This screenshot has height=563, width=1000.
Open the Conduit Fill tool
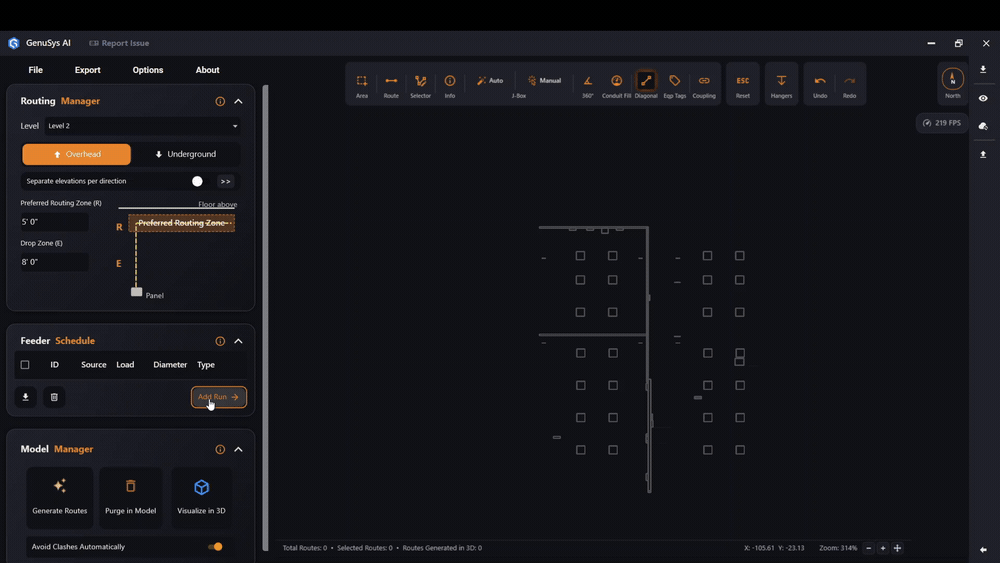616,85
